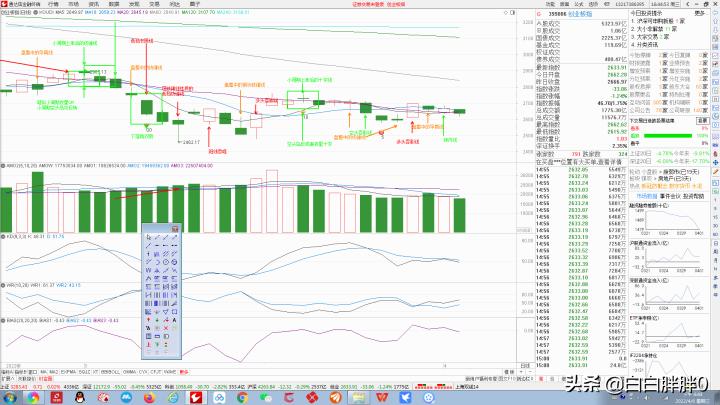Switch to the MA indicator tab
The image size is (720, 405).
43,372
